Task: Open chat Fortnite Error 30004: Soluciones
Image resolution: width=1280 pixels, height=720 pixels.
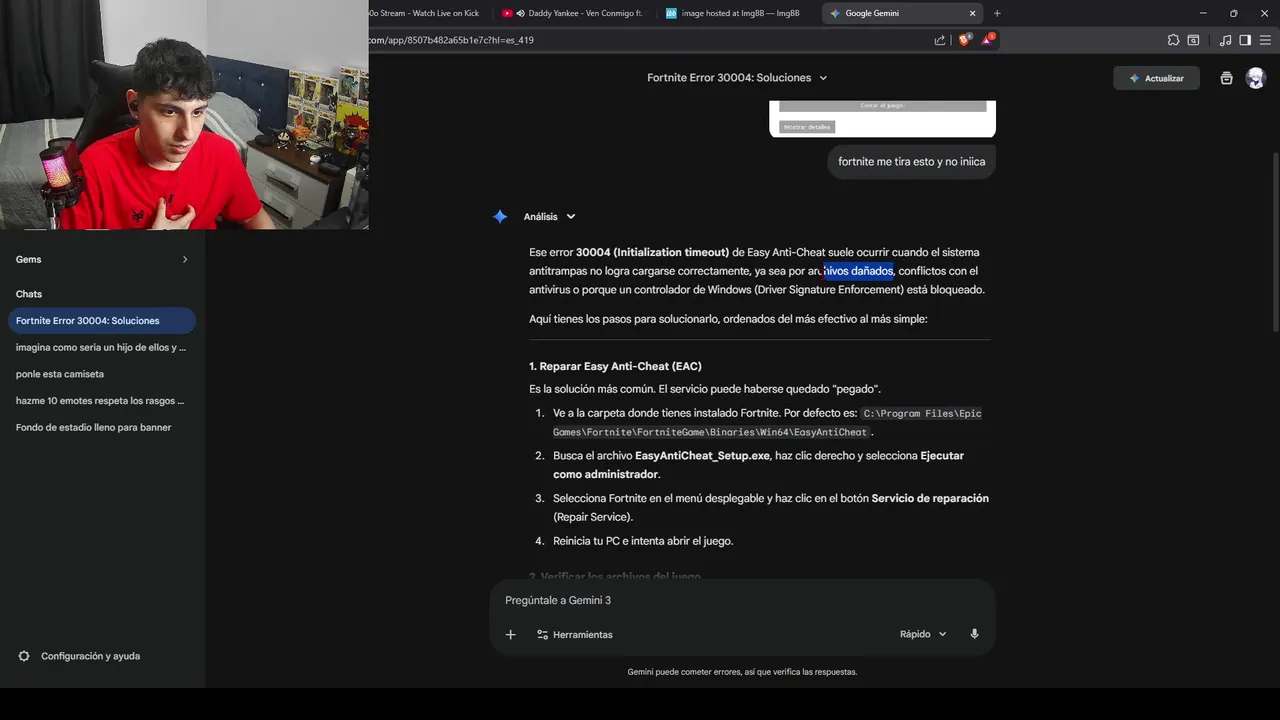Action: click(x=101, y=320)
